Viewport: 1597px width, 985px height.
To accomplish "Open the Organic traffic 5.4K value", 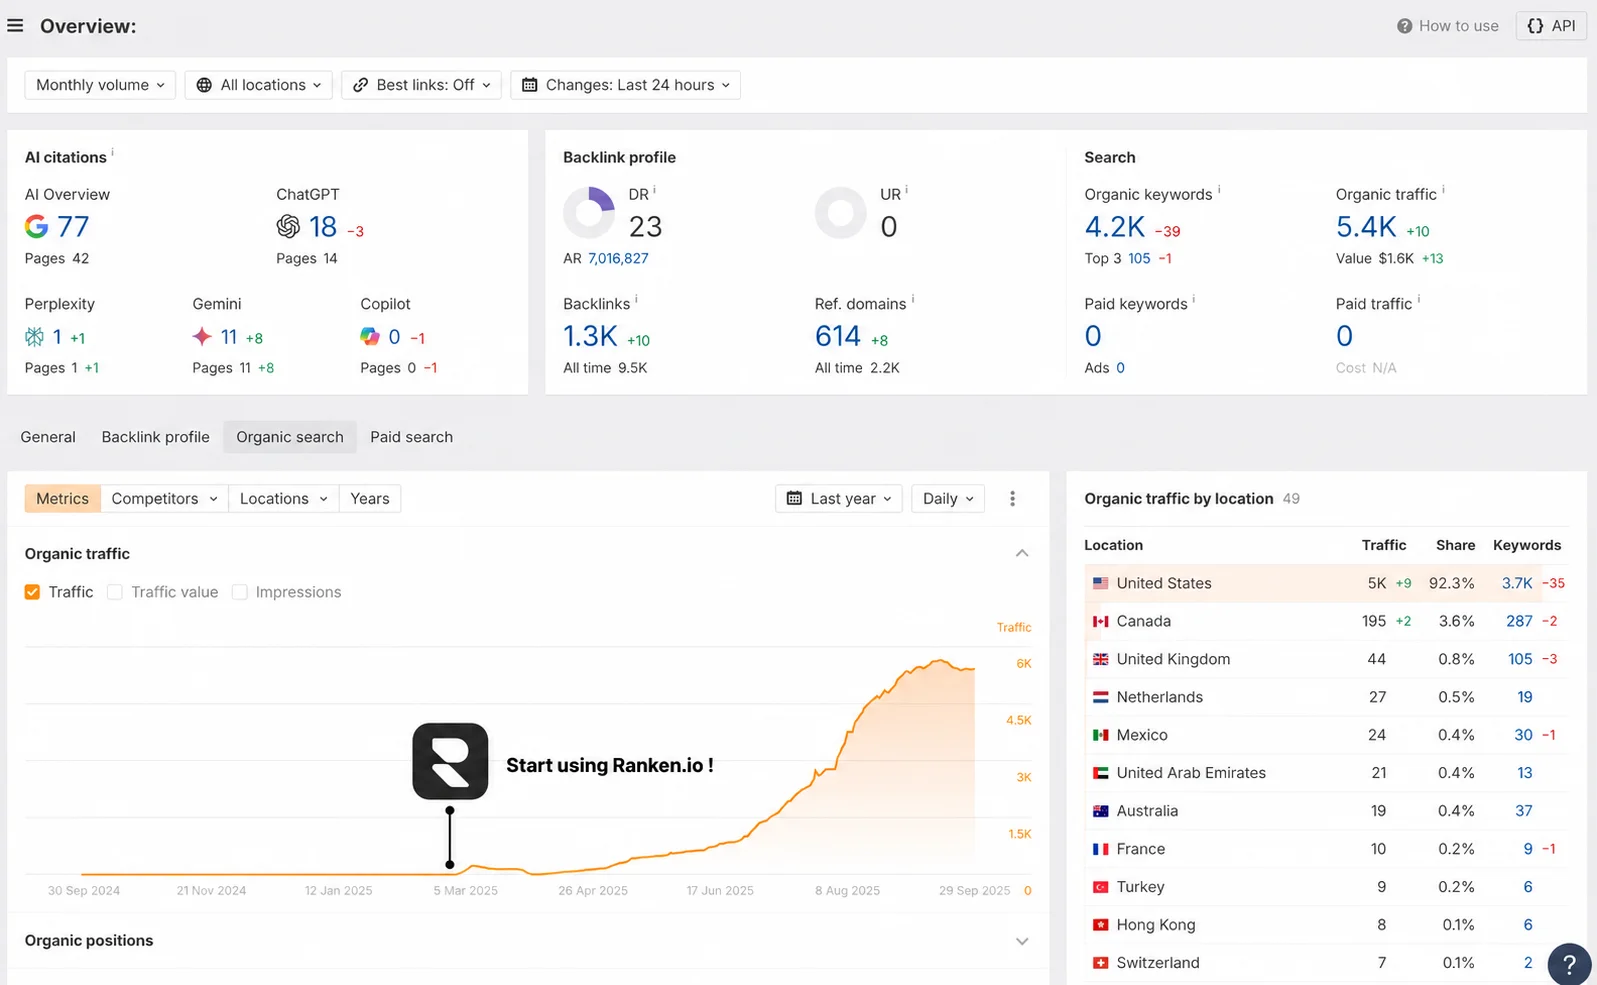I will coord(1366,227).
